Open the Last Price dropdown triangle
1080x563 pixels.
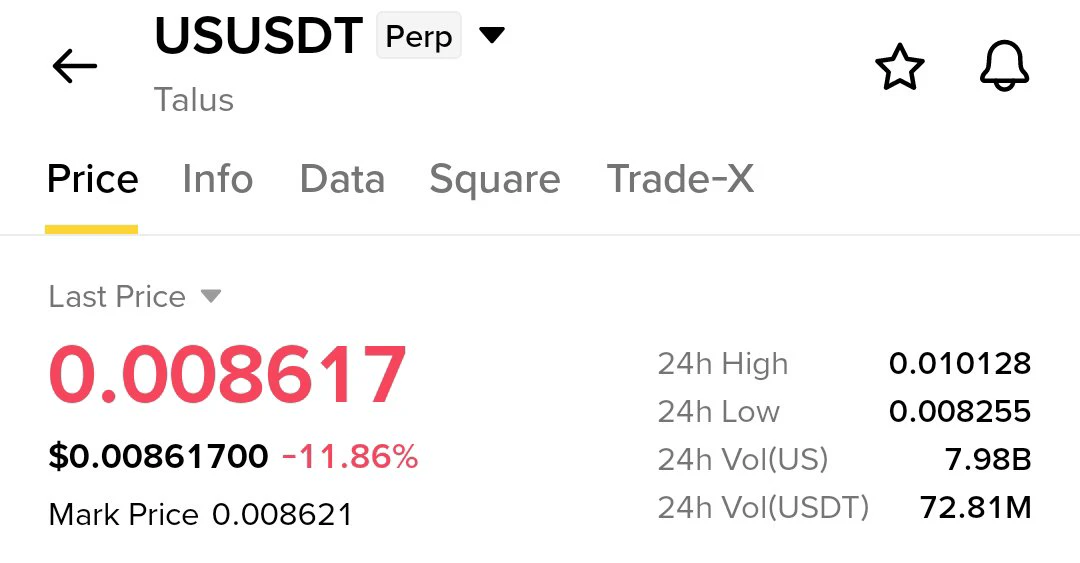click(211, 296)
